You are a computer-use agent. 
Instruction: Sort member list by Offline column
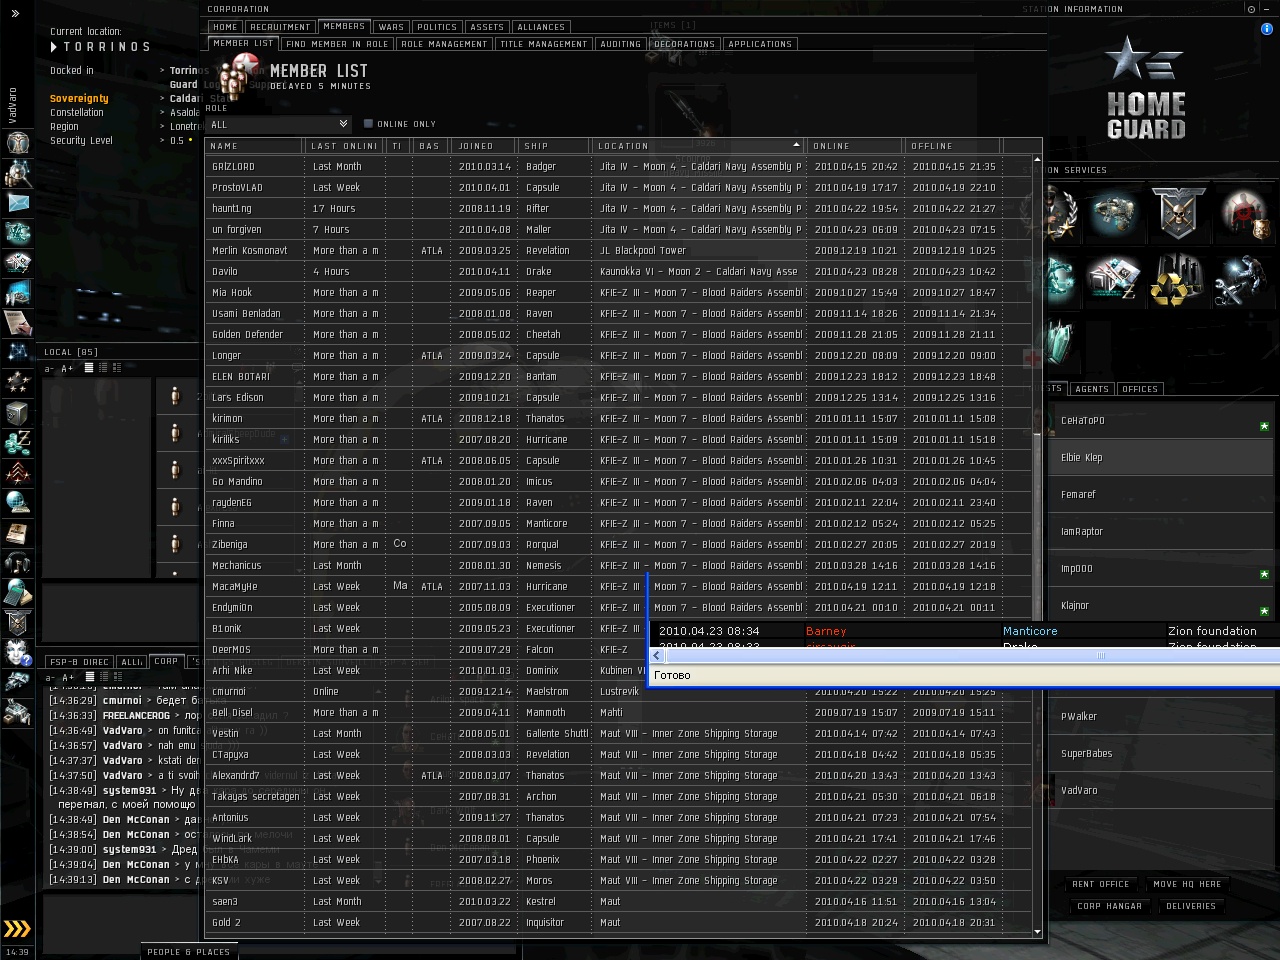(x=953, y=146)
